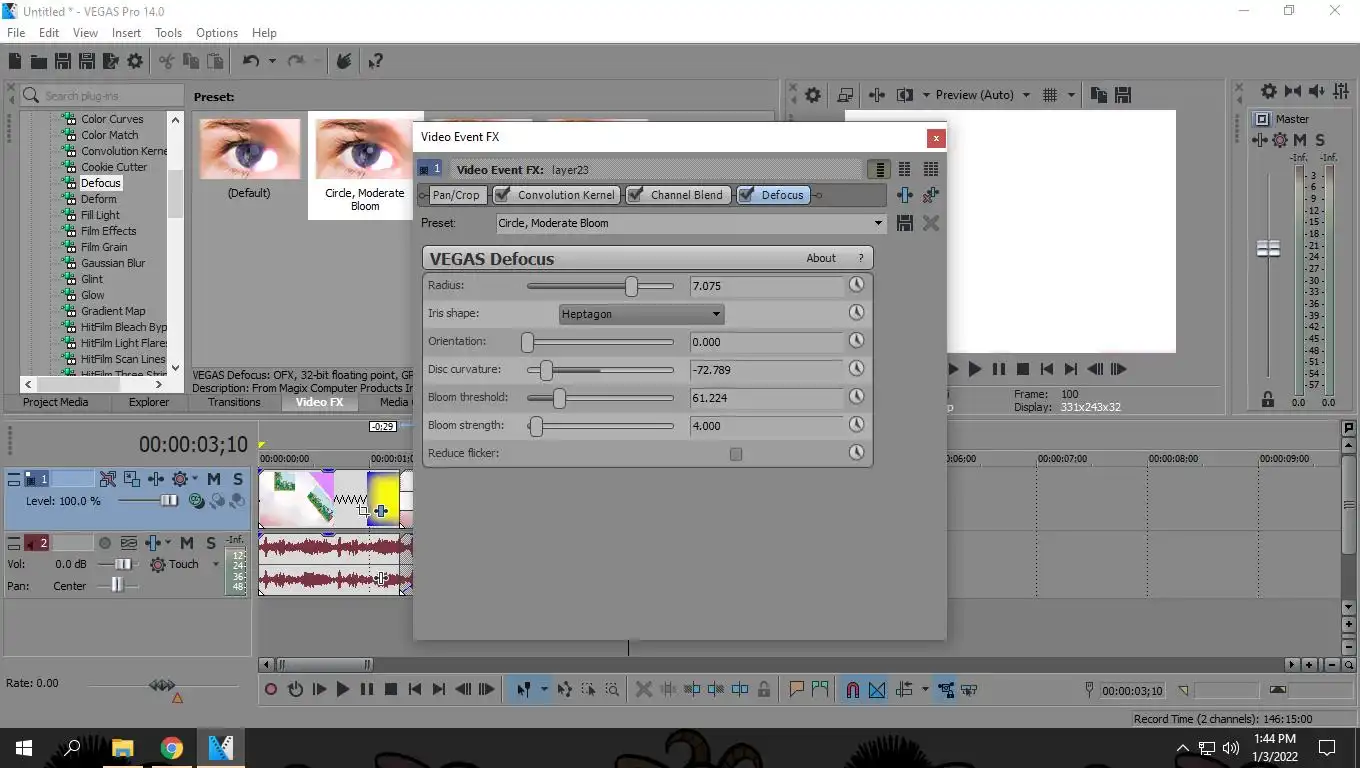Animate the Radius parameter clock icon
Screen dimensions: 1360x768
pos(856,285)
